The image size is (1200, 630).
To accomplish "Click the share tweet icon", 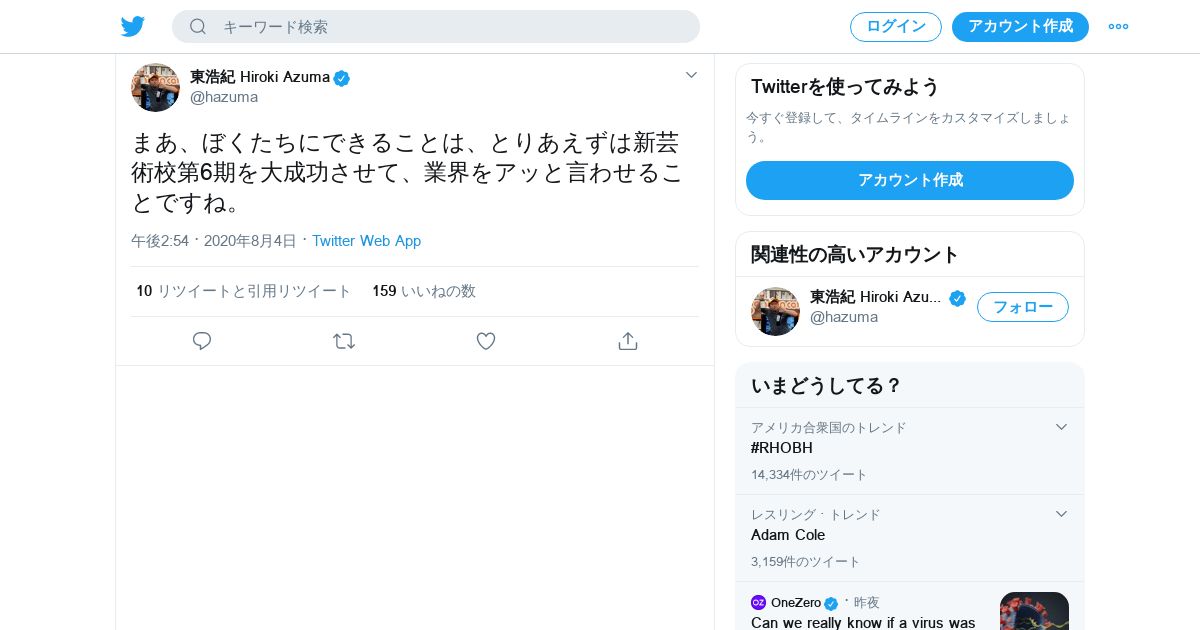I will [628, 341].
